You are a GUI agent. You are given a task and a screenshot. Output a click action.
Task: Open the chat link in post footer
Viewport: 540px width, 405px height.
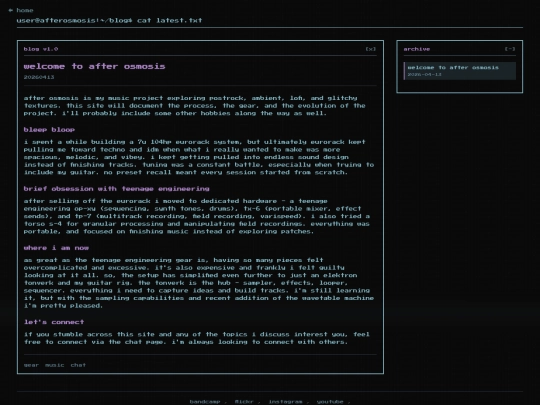point(78,365)
